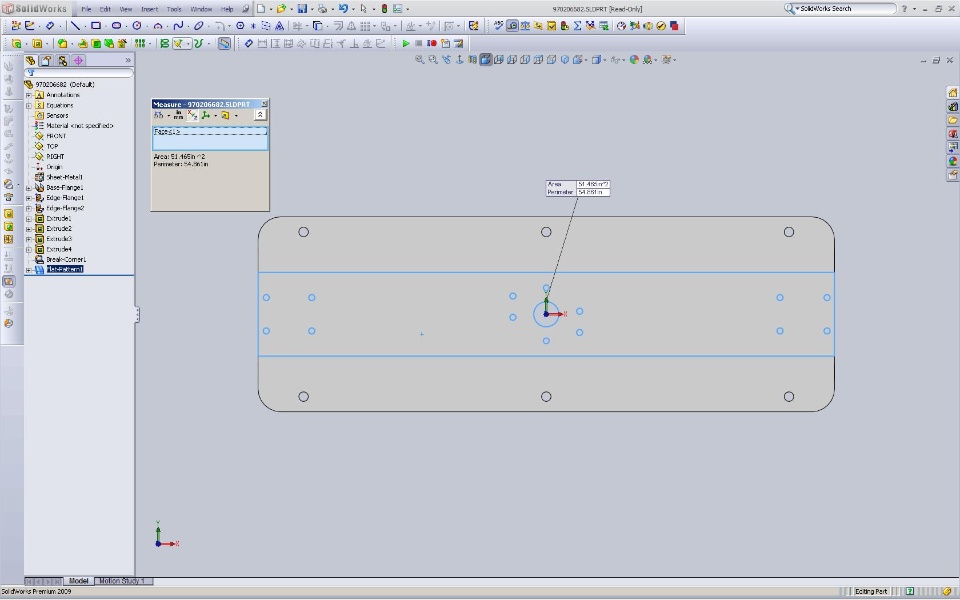Viewport: 960px width, 600px height.
Task: Open the View Orientation dropdown
Action: tap(579, 59)
